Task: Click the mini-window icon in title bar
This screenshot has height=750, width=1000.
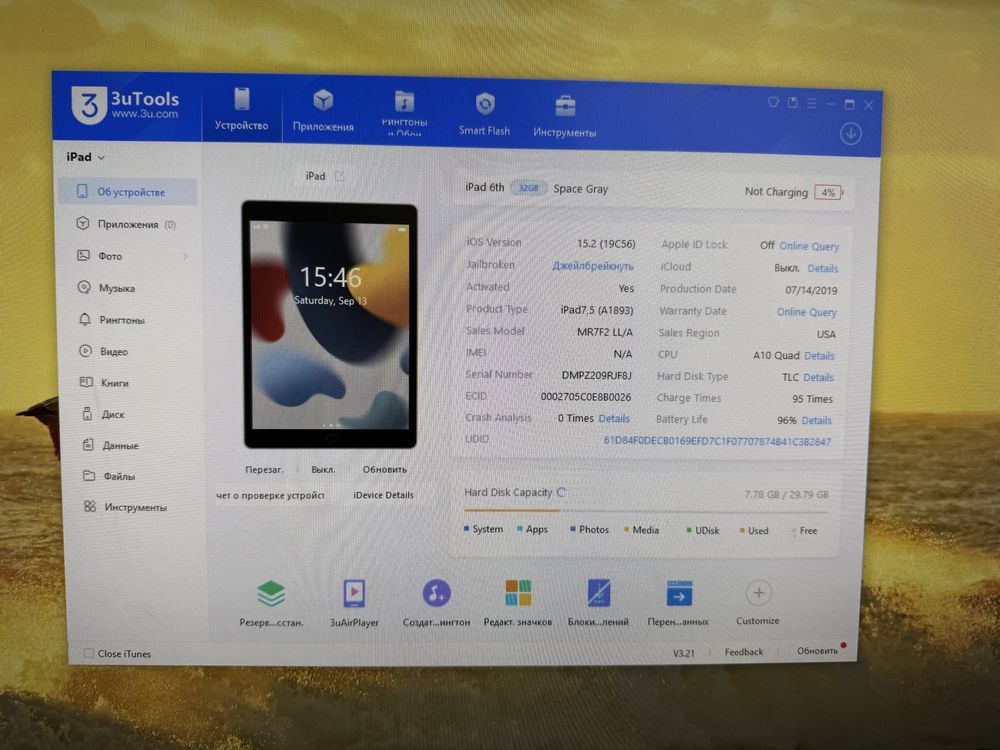Action: tap(792, 103)
